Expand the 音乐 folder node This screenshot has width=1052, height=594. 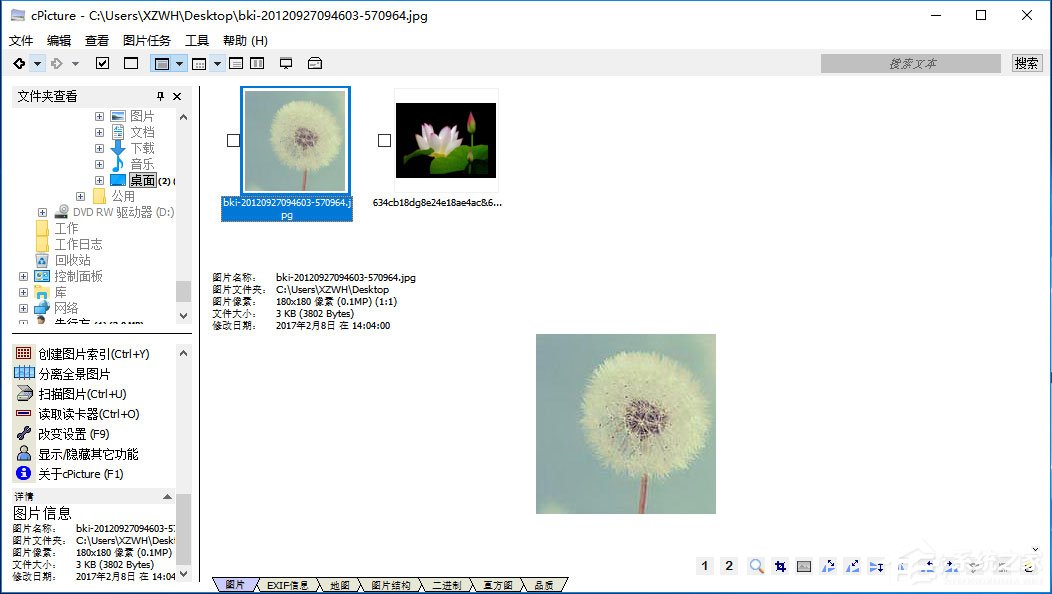(x=99, y=164)
